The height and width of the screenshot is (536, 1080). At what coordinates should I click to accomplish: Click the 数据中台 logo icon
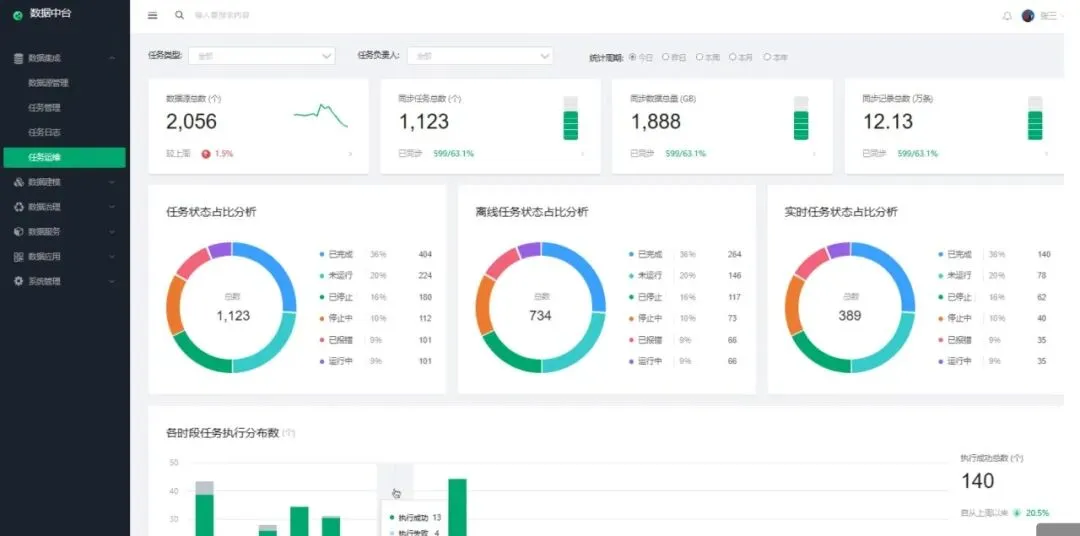click(18, 15)
